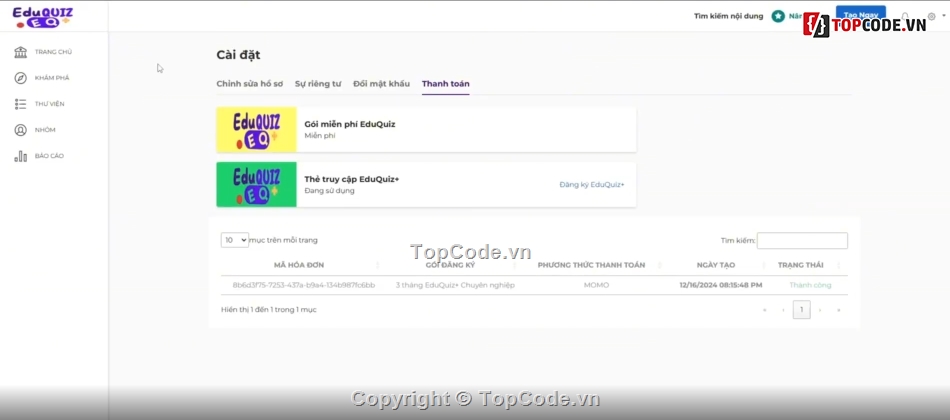This screenshot has width=950, height=420.
Task: Select Gói miễn phí EduQuiz title
Action: pyautogui.click(x=350, y=124)
